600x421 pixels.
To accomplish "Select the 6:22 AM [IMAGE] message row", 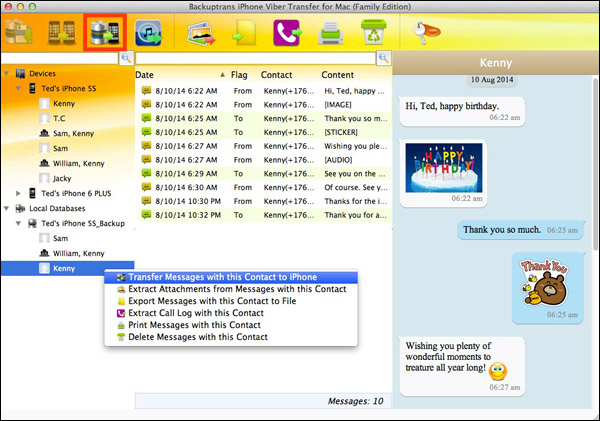I will [264, 104].
